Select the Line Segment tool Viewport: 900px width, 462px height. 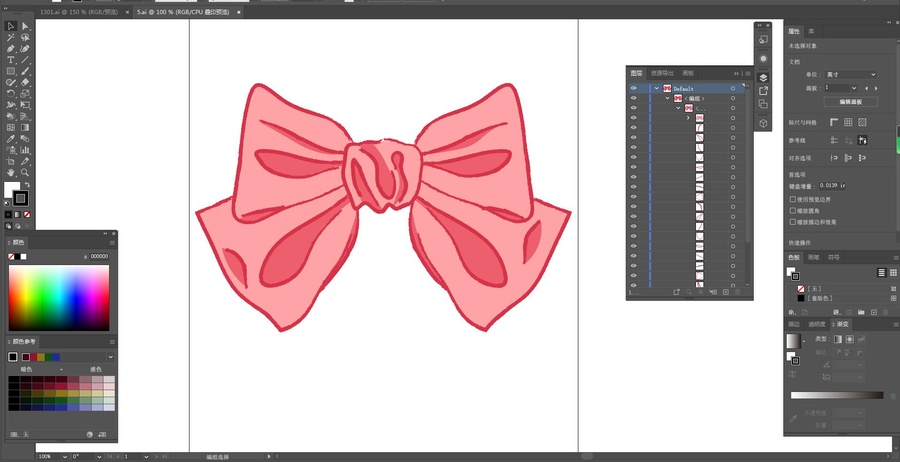[25, 60]
